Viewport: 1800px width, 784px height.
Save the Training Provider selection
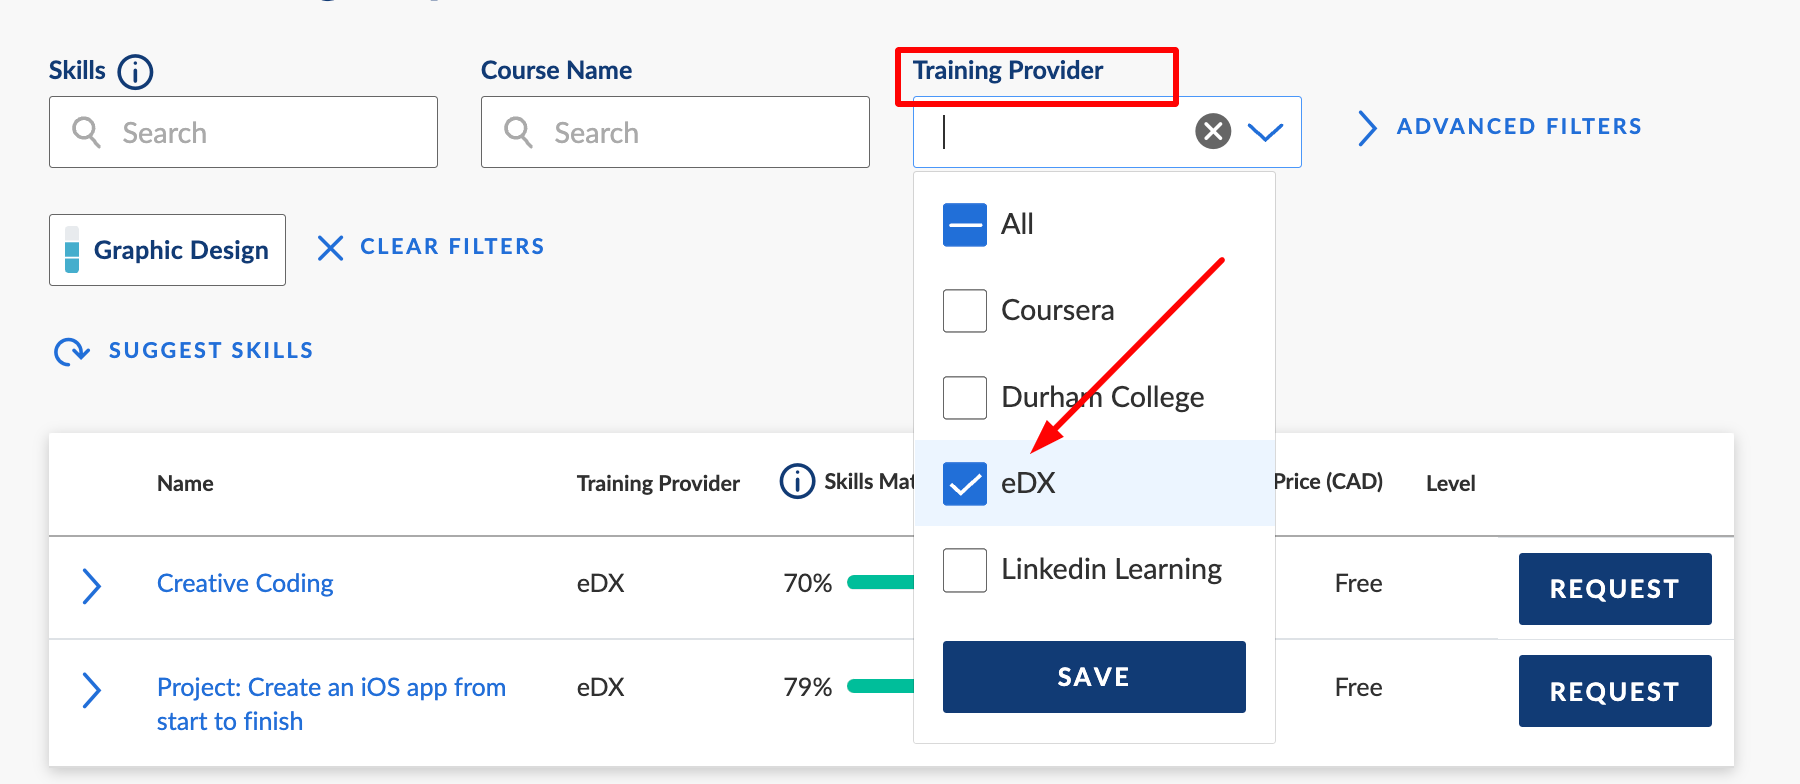(x=1094, y=677)
